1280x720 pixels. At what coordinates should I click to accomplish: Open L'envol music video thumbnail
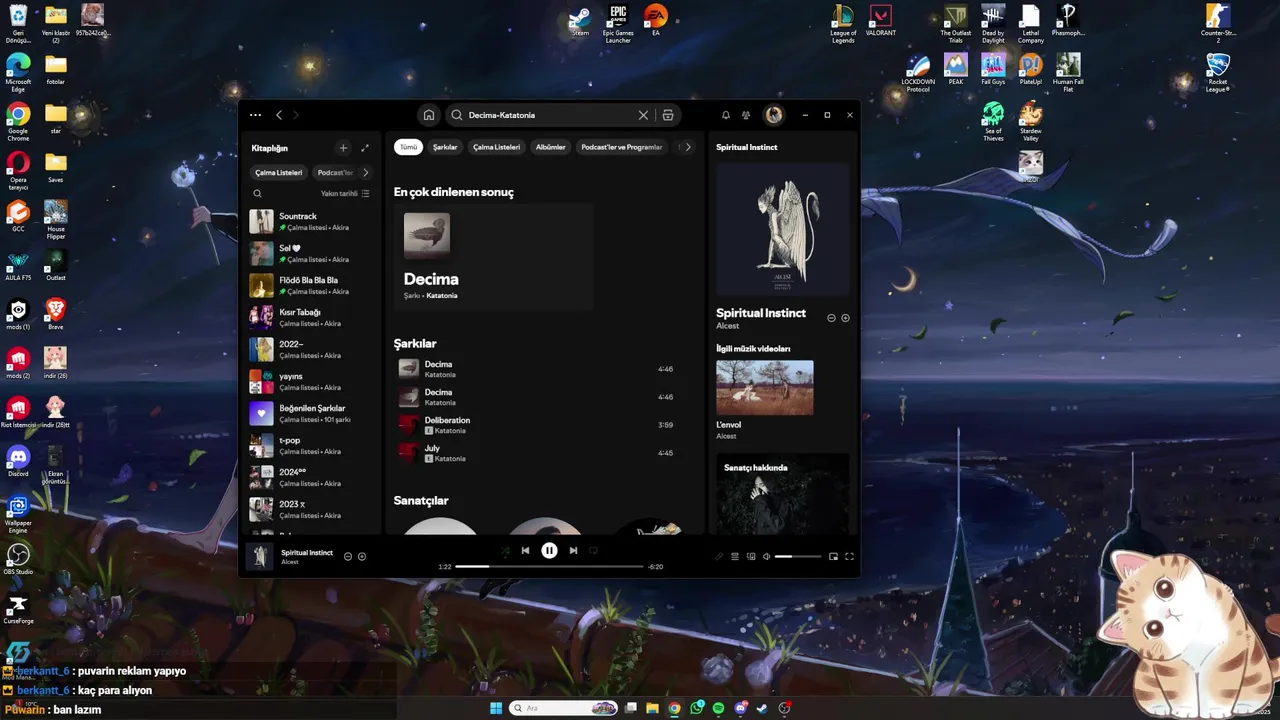point(765,388)
